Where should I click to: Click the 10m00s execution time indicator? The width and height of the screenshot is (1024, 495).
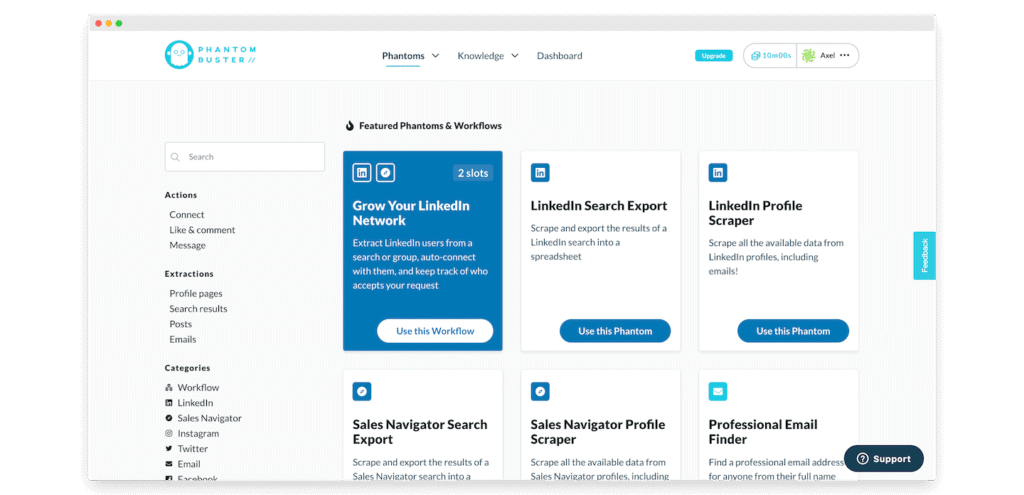click(x=771, y=56)
